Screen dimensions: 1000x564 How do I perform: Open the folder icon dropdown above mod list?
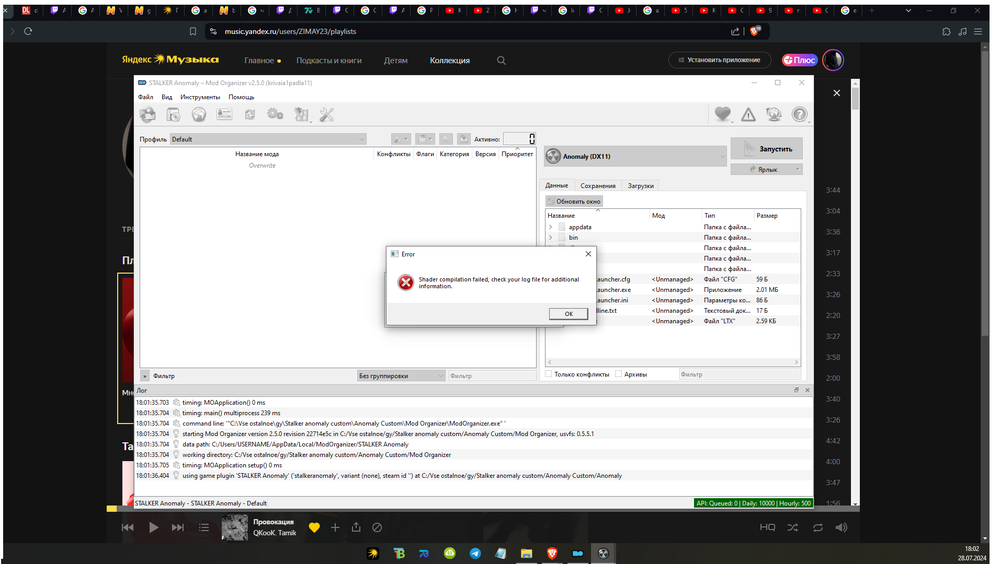pyautogui.click(x=425, y=138)
